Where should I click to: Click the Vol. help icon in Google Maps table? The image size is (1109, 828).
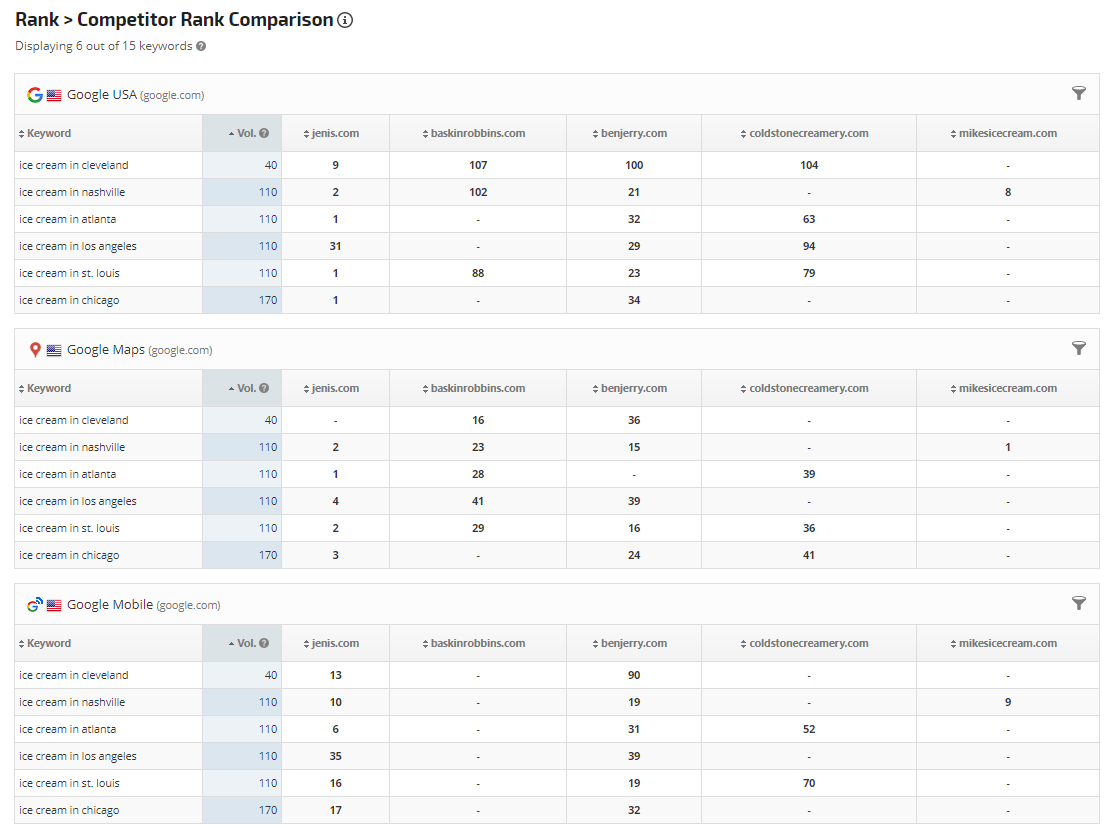[264, 389]
